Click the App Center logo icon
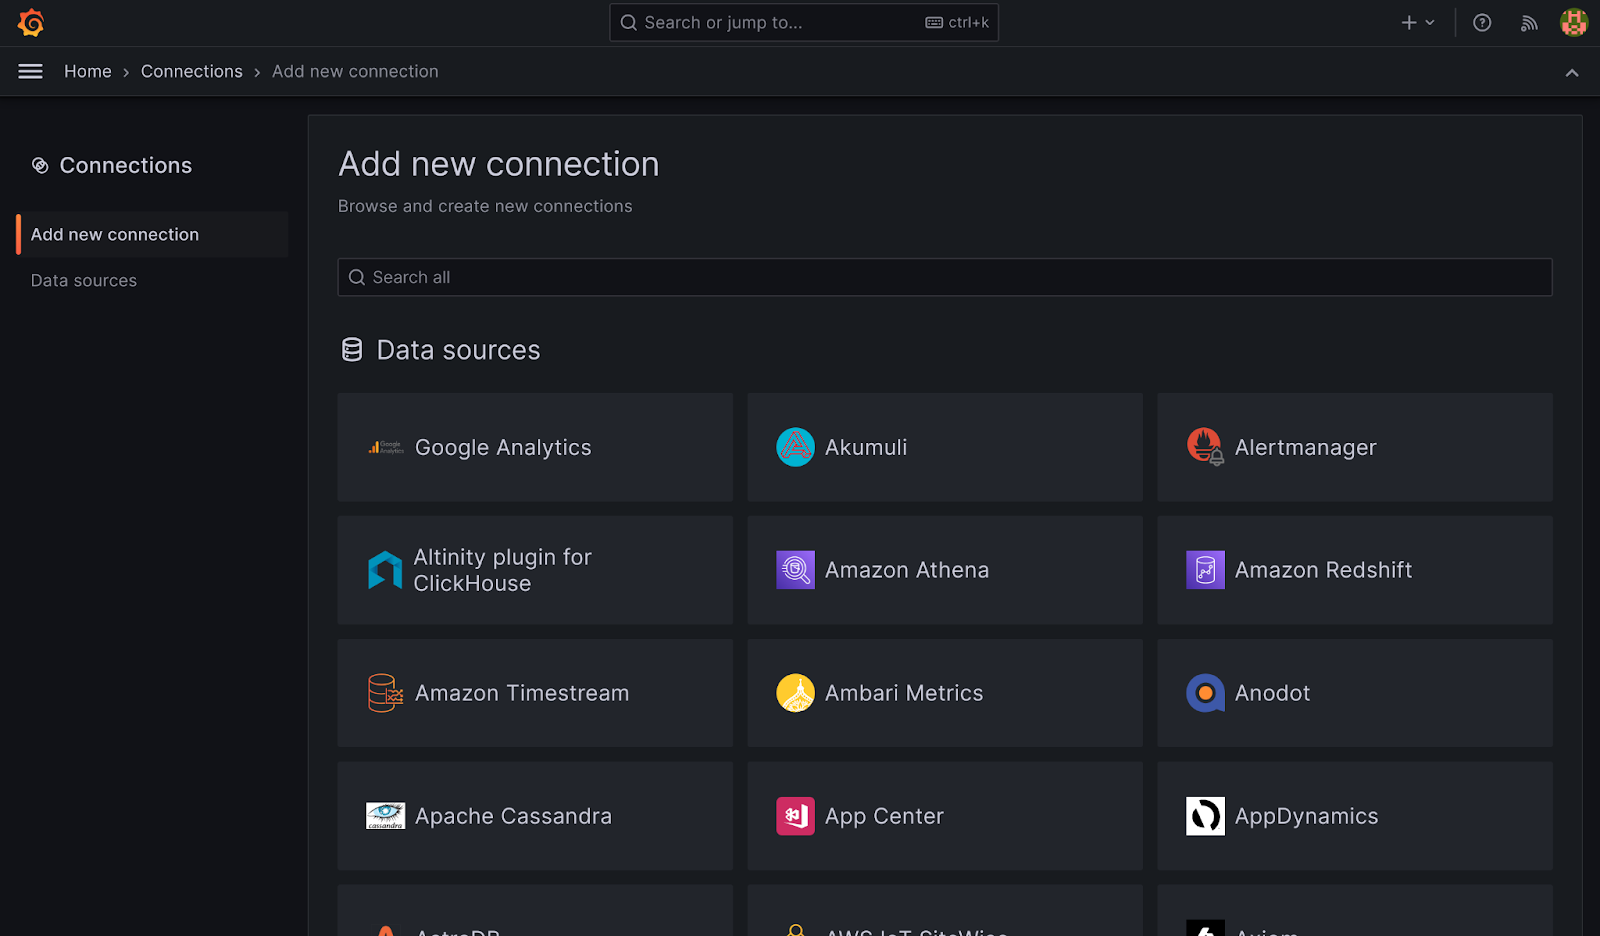The image size is (1600, 936). pyautogui.click(x=796, y=816)
